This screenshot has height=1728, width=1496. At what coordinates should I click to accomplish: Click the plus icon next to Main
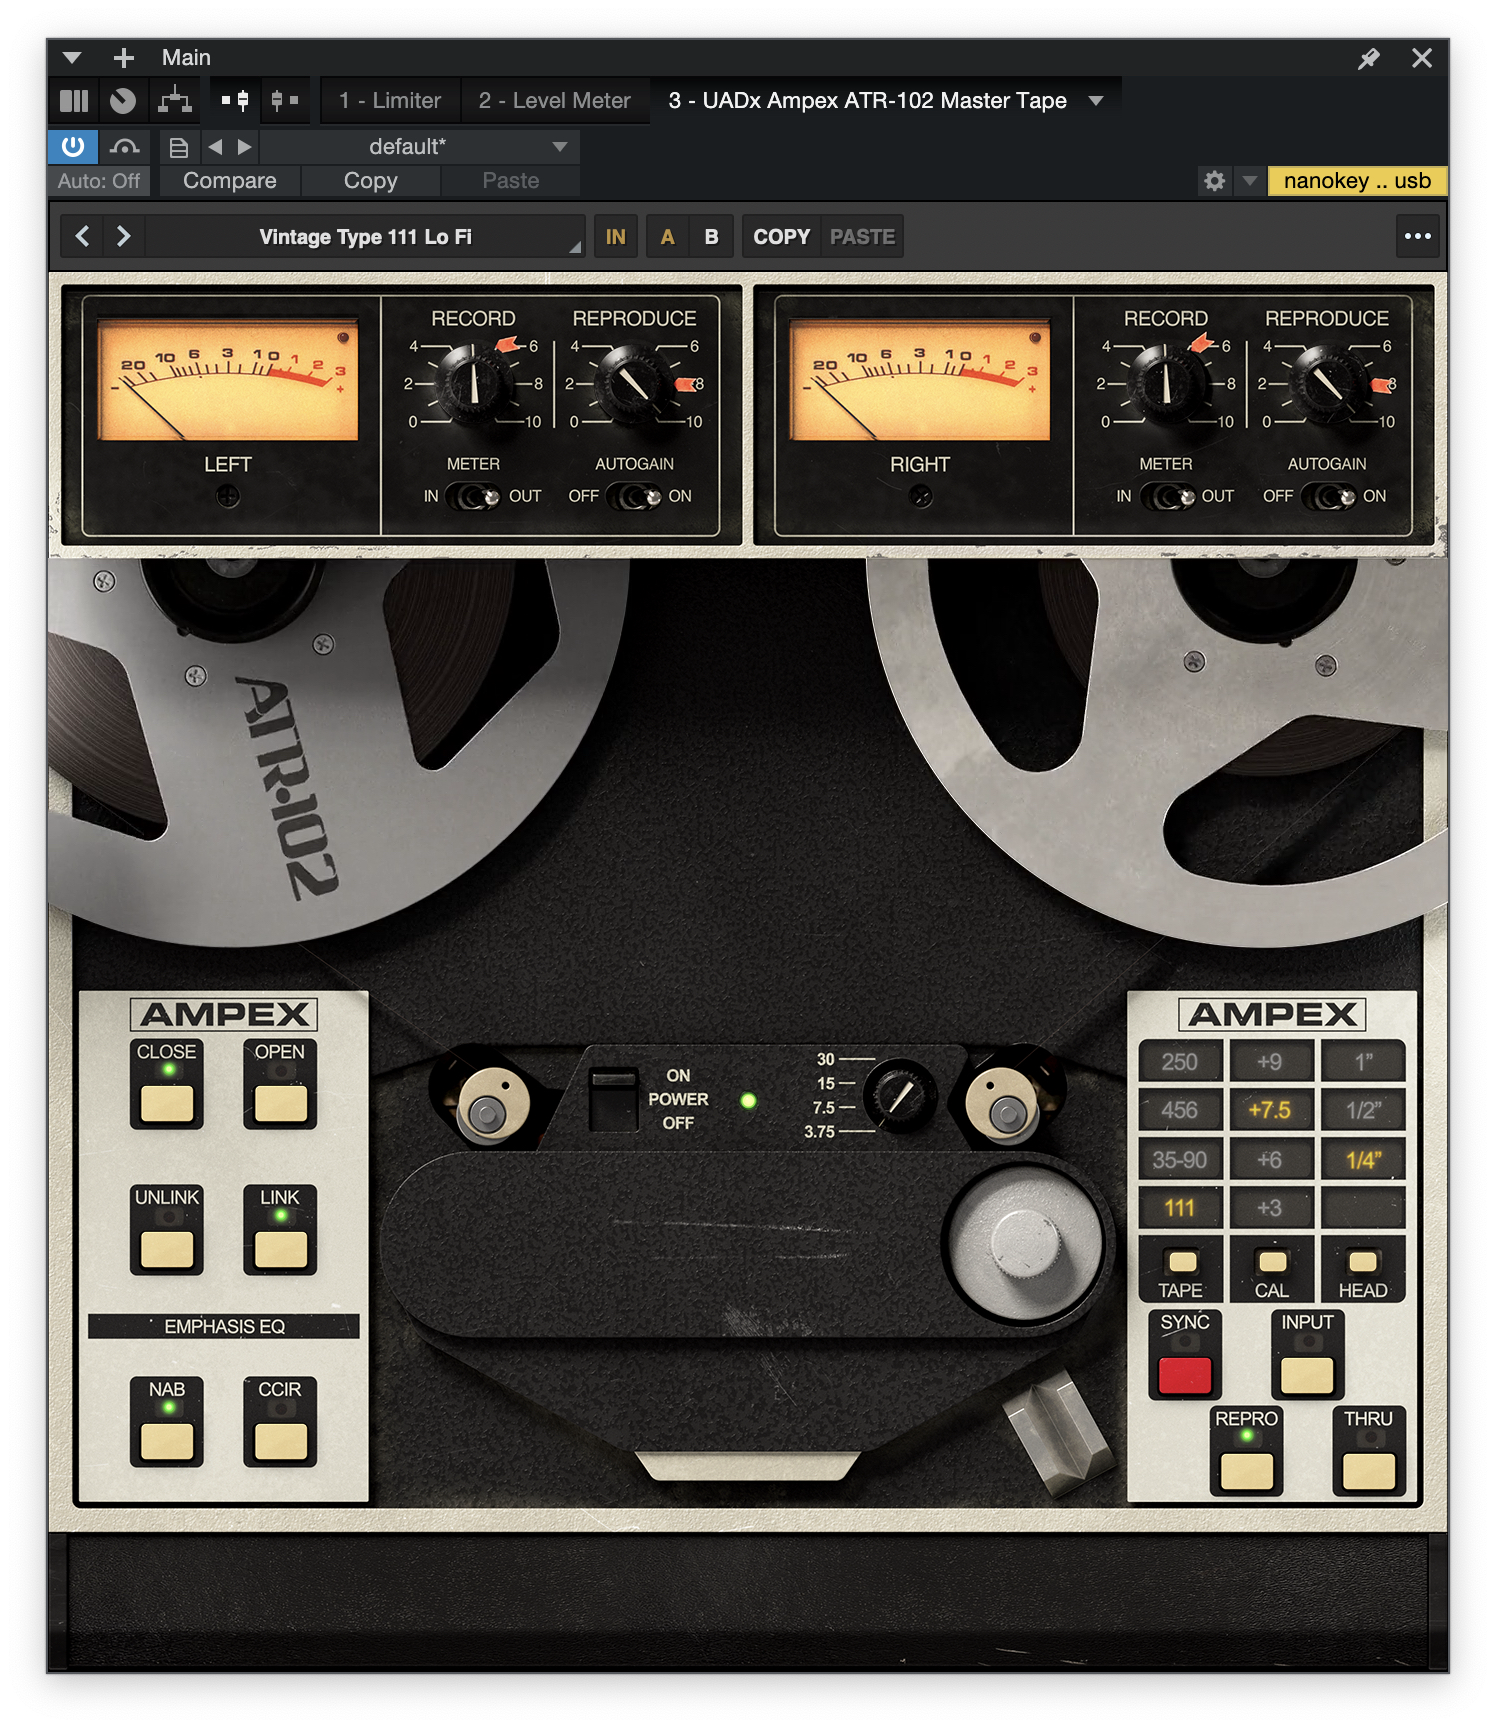click(x=124, y=58)
